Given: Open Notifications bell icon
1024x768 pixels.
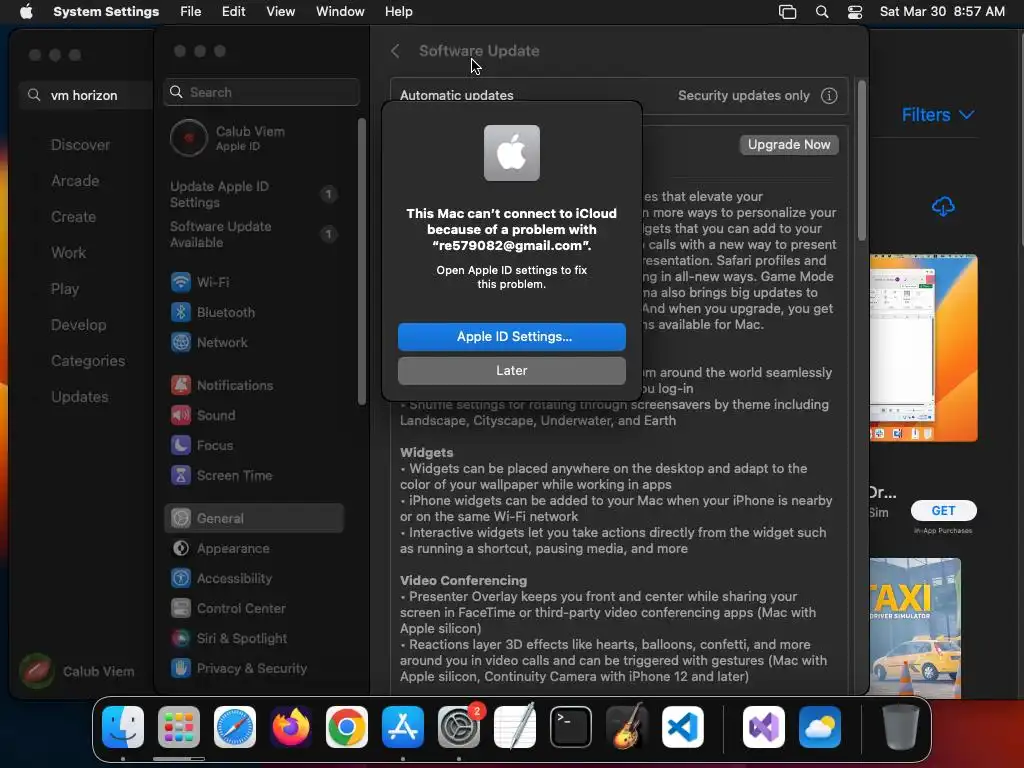Looking at the screenshot, I should coord(181,385).
